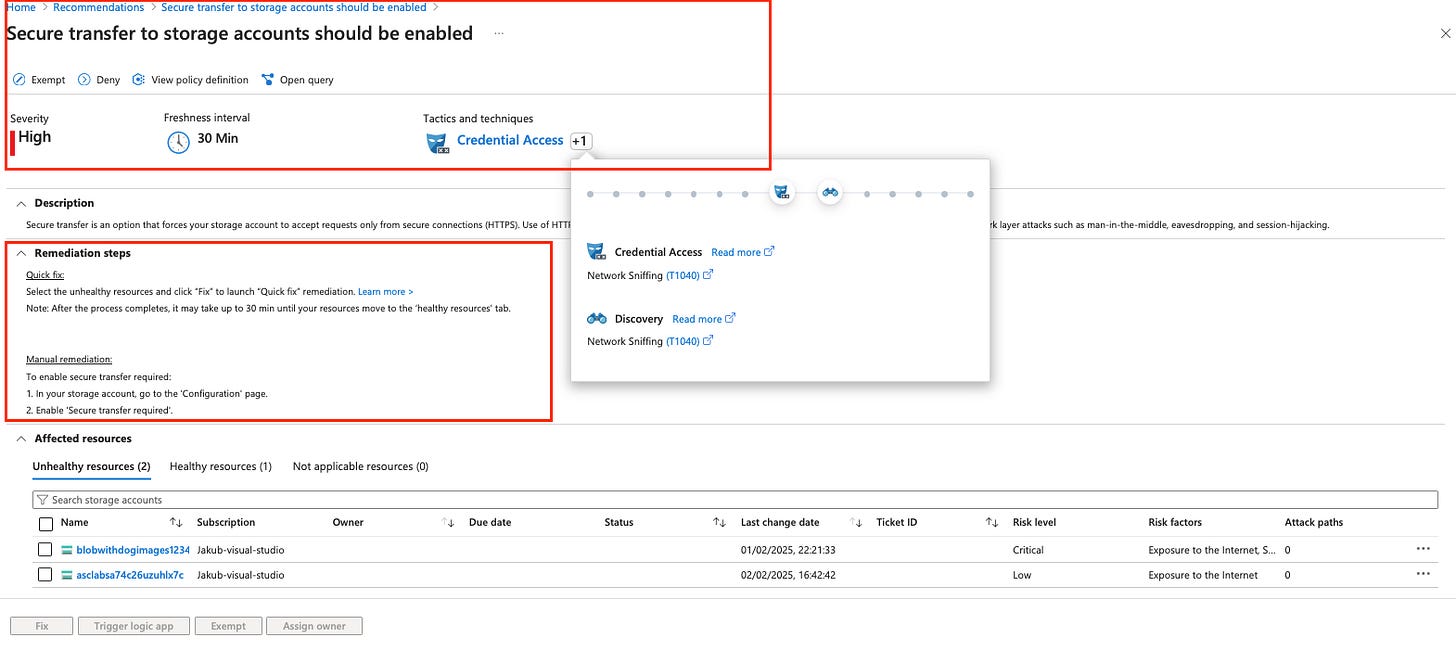Click the Credential Access tactic link

pos(510,141)
